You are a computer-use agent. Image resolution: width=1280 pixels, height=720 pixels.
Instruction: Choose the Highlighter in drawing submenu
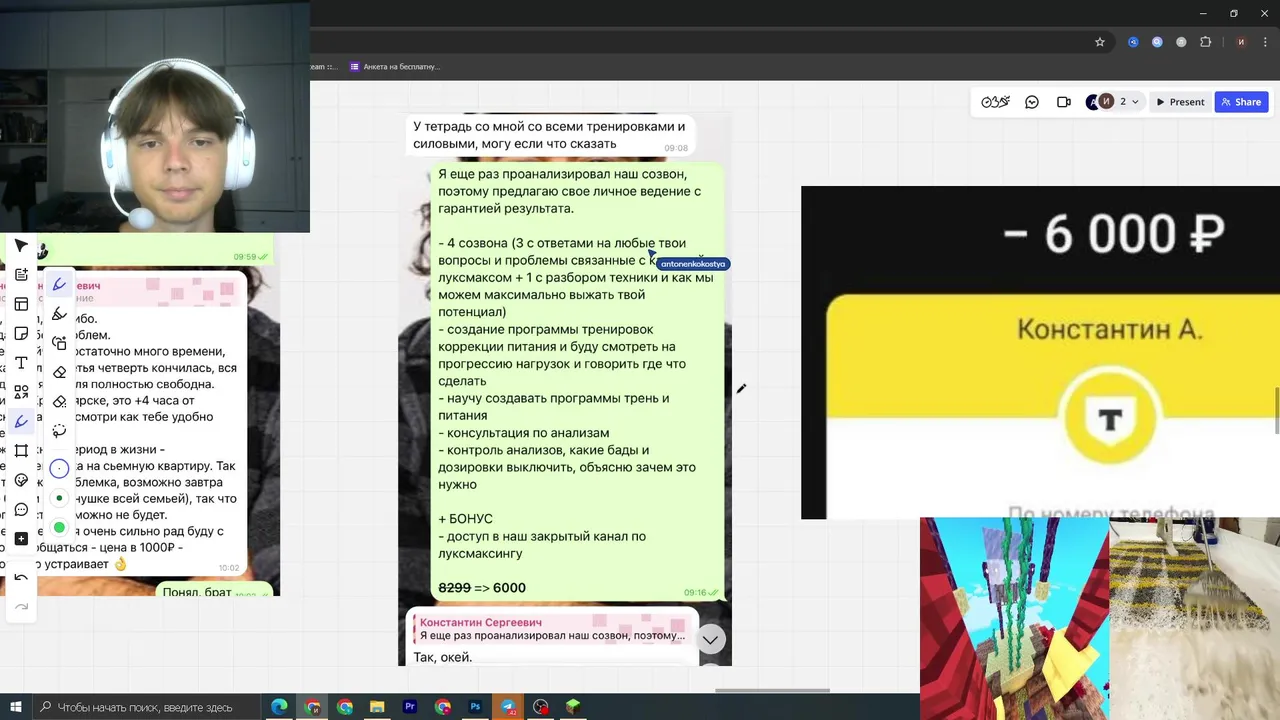click(x=59, y=314)
